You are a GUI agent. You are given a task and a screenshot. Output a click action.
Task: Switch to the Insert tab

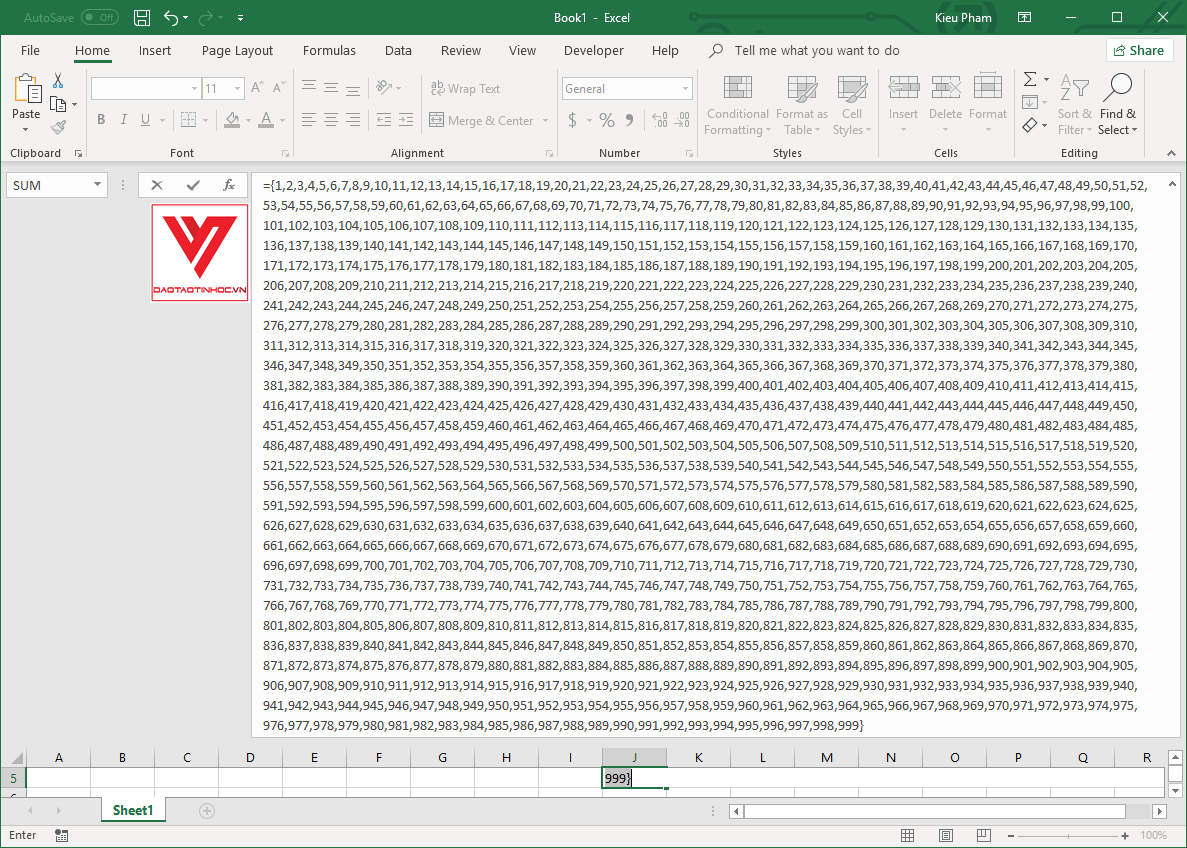tap(154, 51)
